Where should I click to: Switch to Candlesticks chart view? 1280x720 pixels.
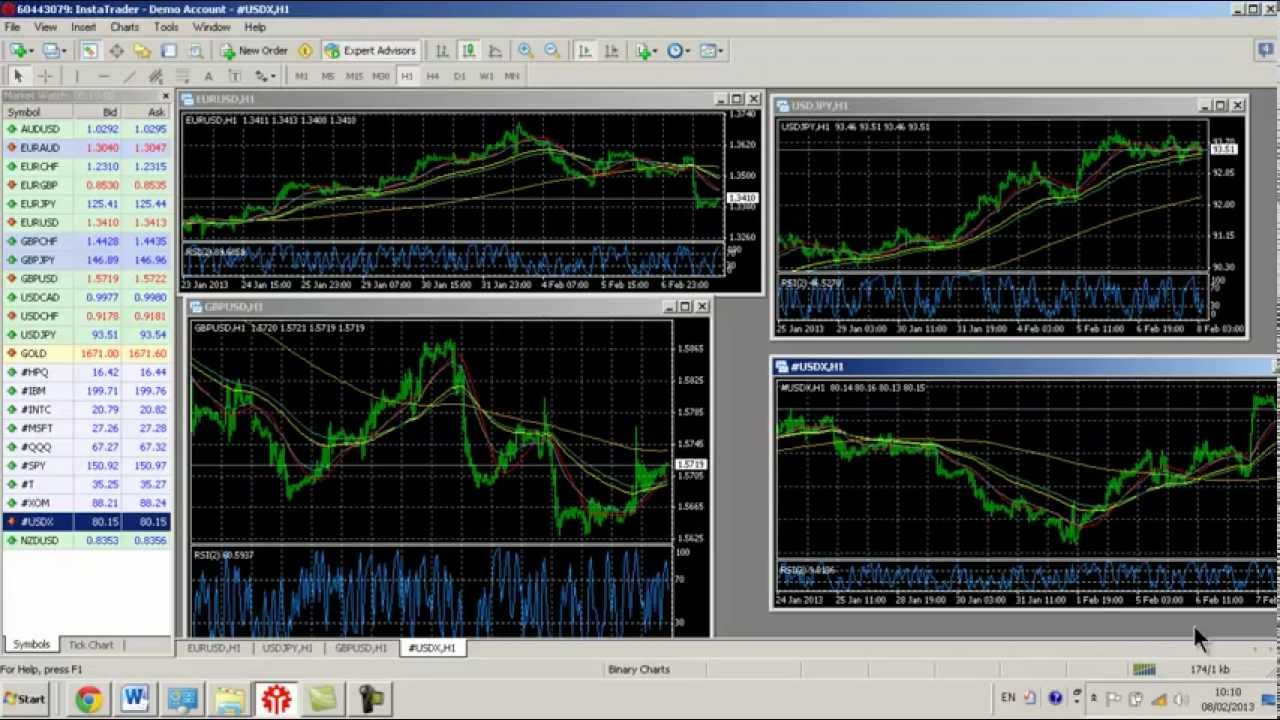coord(468,51)
